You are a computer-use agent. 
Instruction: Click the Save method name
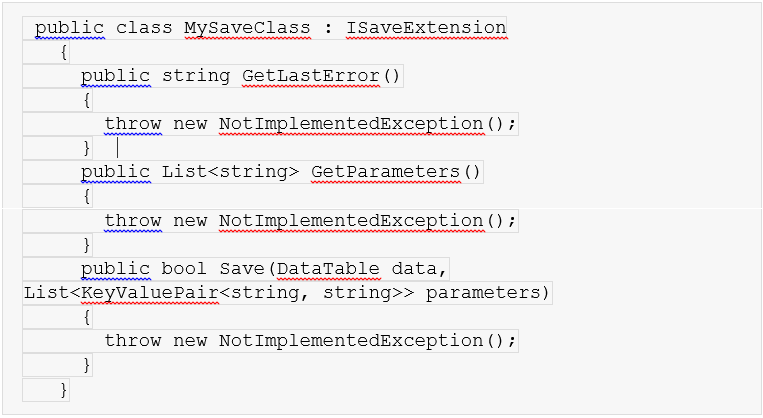tap(242, 269)
